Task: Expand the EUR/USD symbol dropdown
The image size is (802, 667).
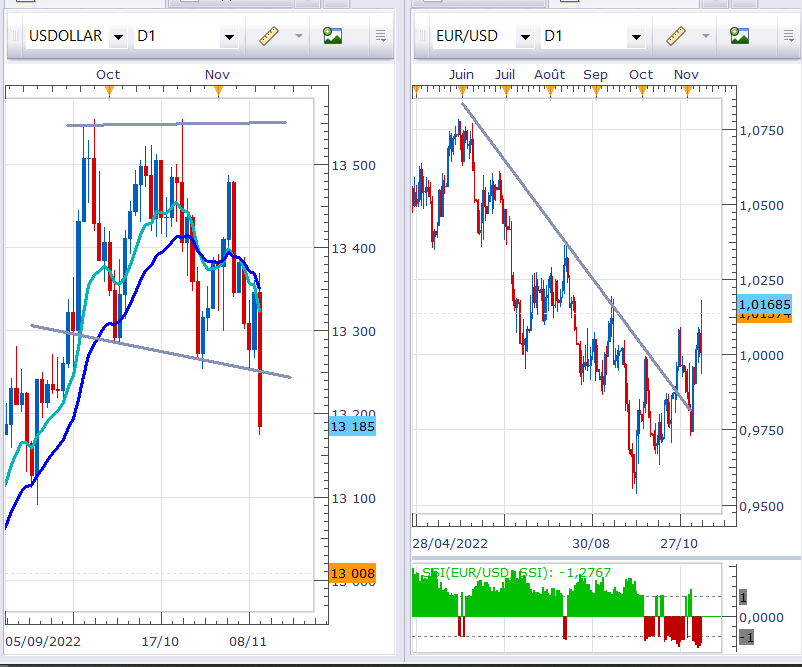Action: [x=525, y=37]
